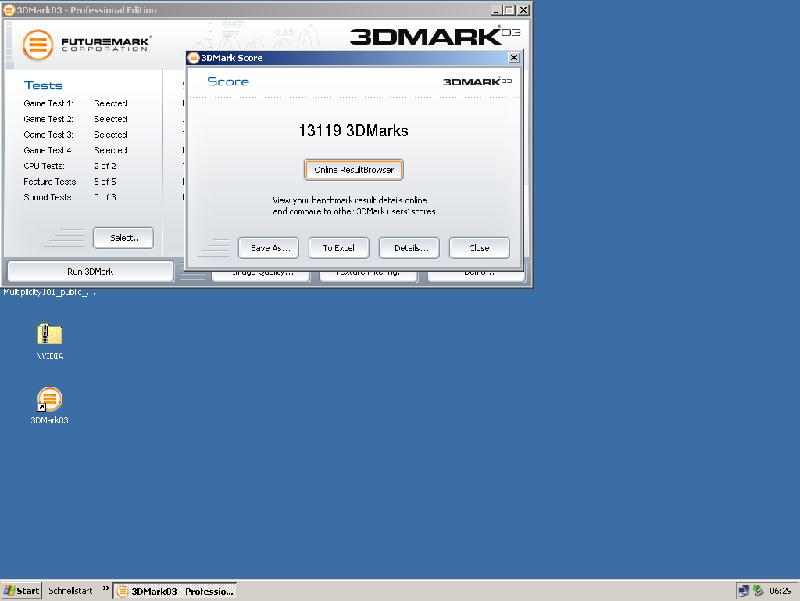Click the Game Test 1 row label
Viewport: 800px width, 601px height.
pyautogui.click(x=48, y=103)
